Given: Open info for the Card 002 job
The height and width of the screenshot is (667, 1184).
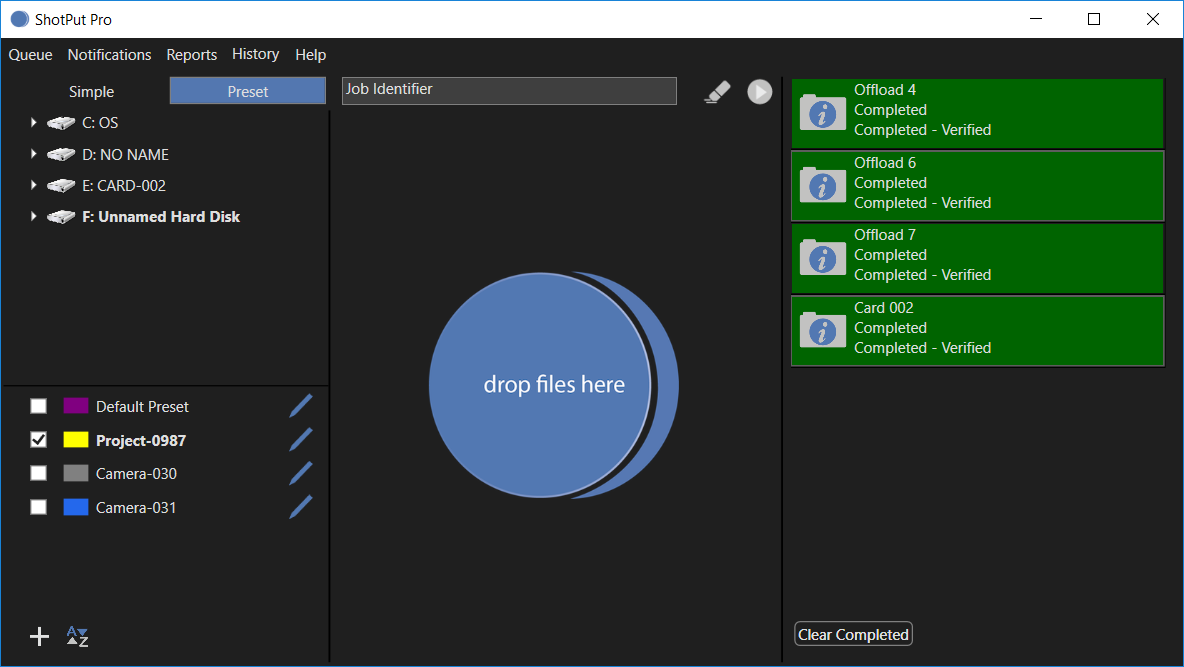Looking at the screenshot, I should (x=821, y=331).
